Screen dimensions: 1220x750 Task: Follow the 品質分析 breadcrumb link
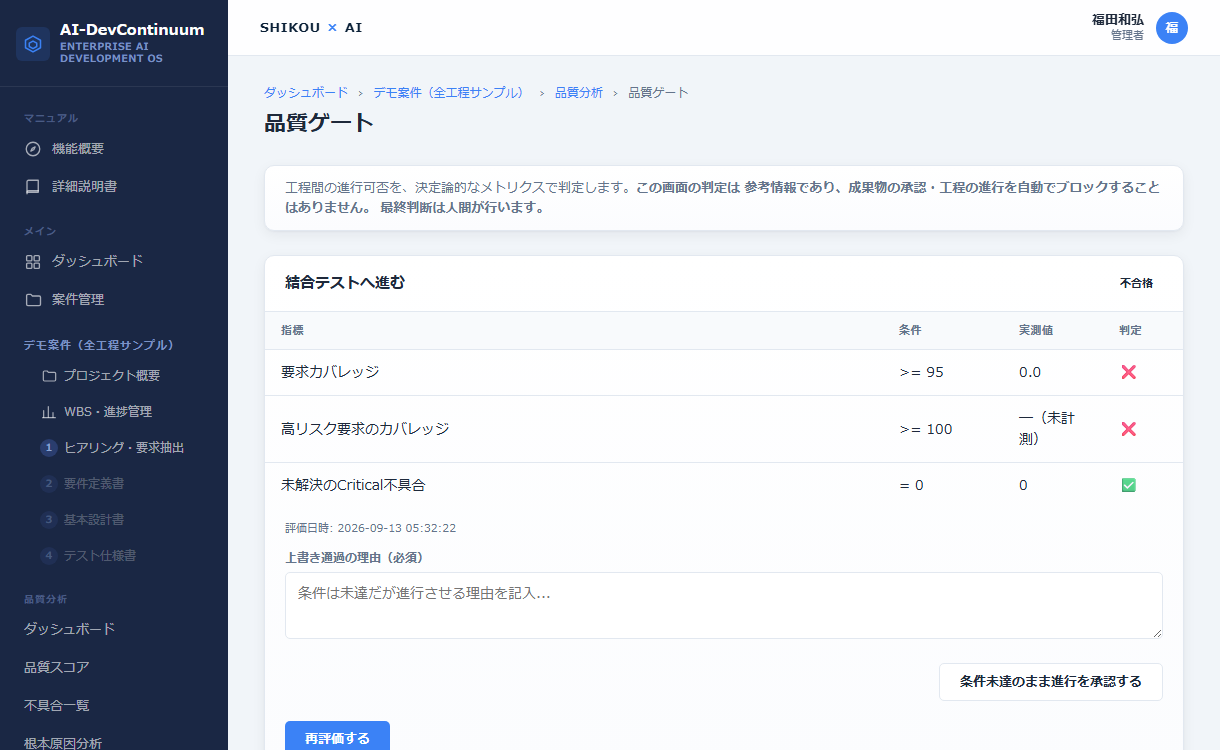pos(579,92)
